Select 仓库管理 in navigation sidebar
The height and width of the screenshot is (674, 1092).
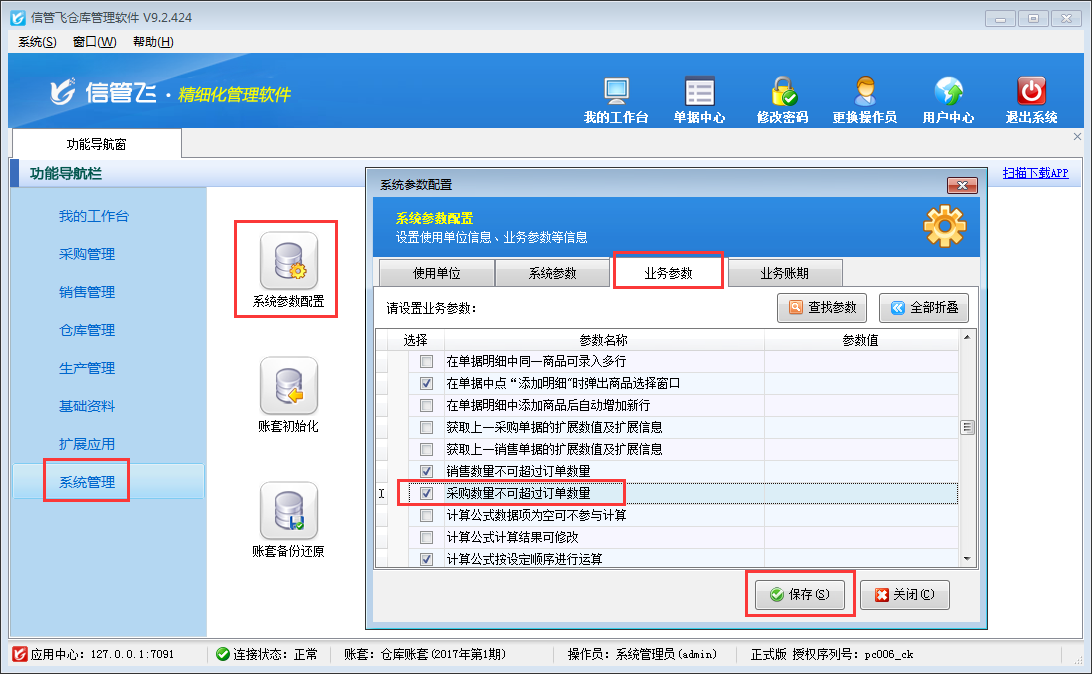pos(87,330)
